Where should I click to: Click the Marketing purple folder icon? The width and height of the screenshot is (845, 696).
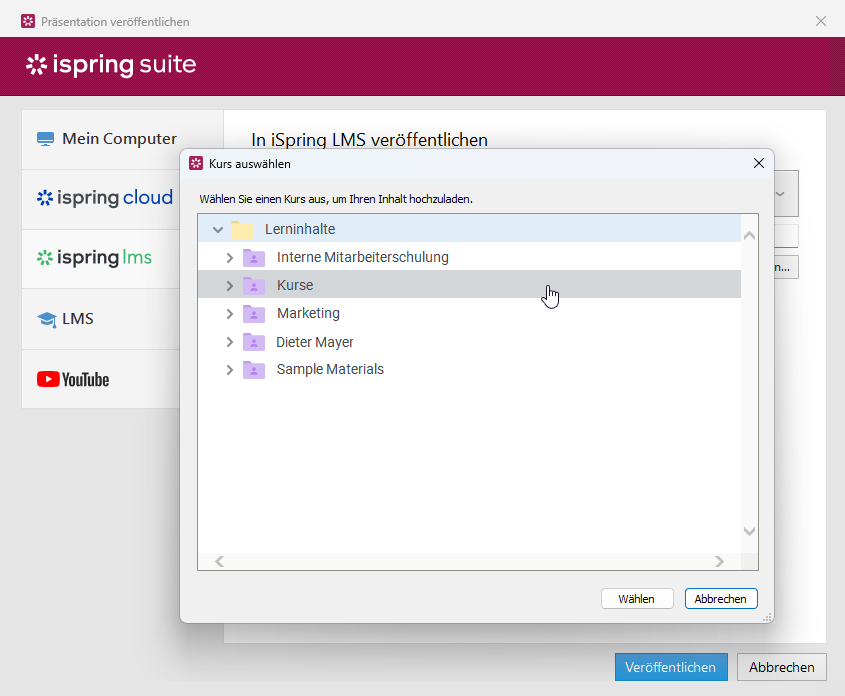[254, 314]
